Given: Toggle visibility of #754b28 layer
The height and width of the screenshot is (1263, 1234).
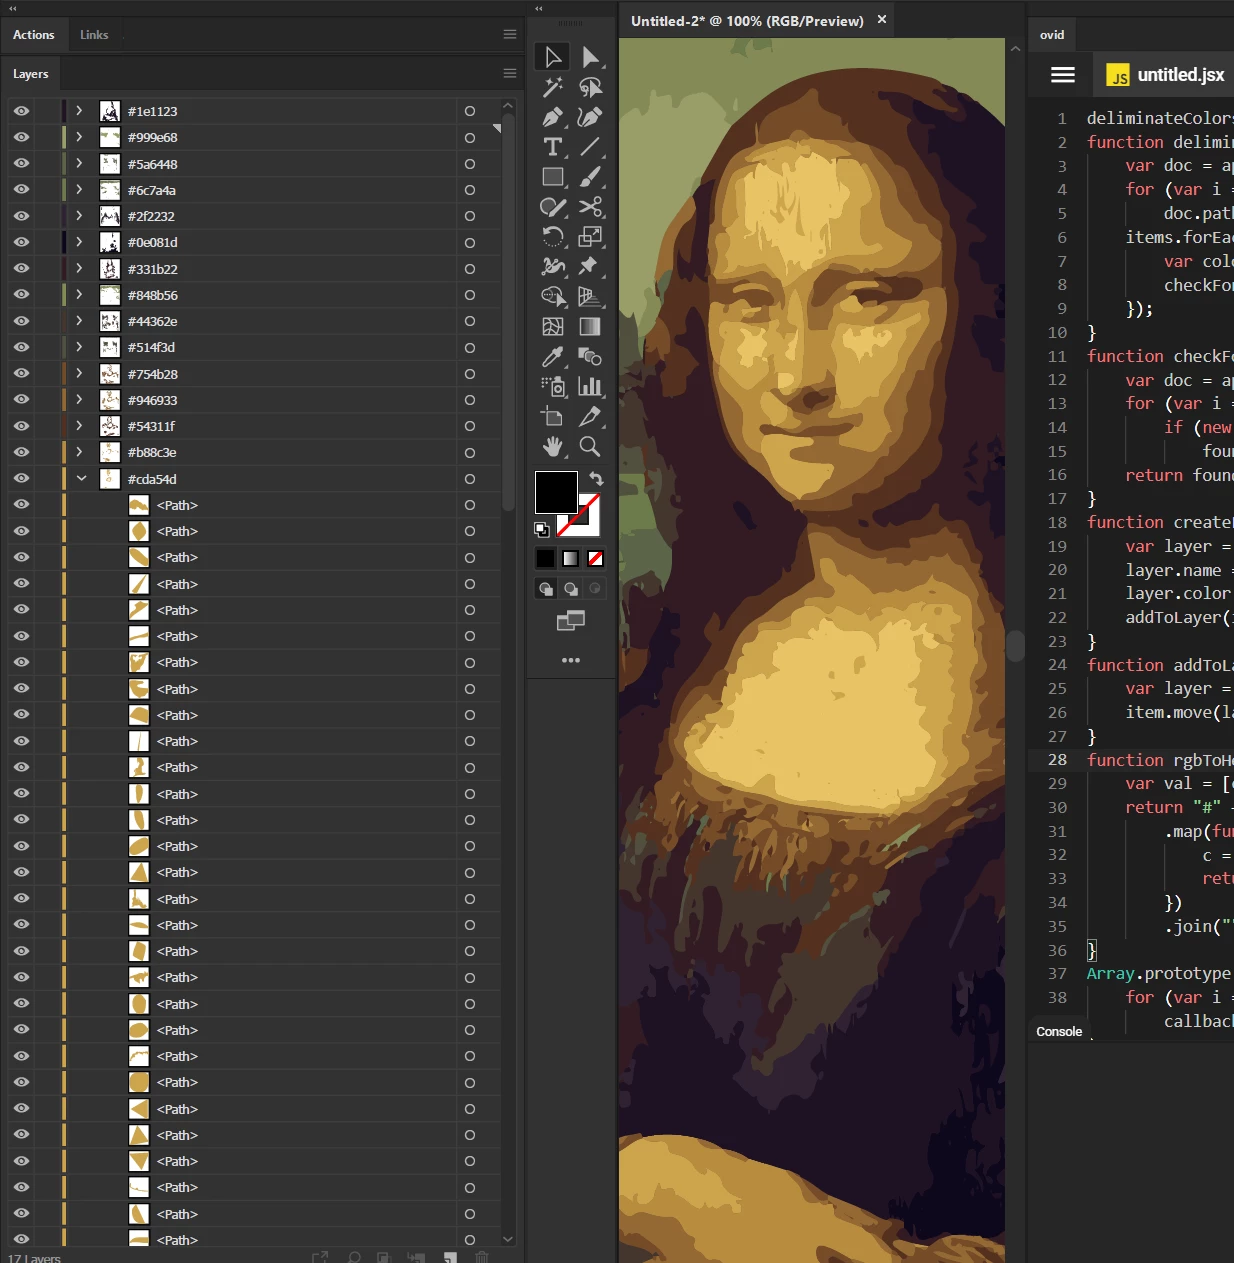Looking at the screenshot, I should [x=21, y=373].
